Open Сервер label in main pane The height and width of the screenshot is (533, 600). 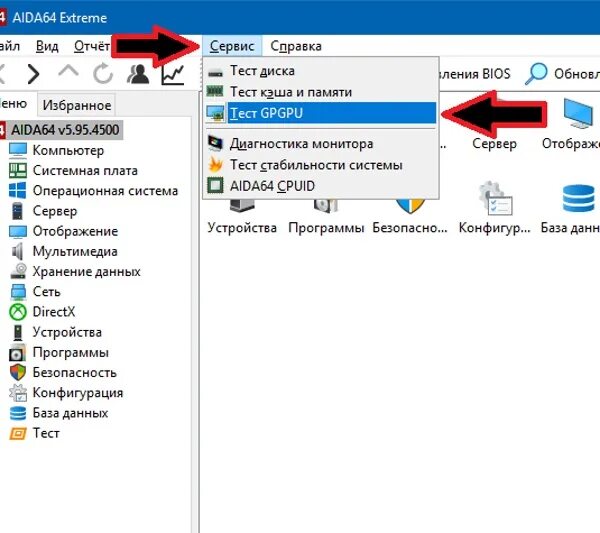[494, 144]
